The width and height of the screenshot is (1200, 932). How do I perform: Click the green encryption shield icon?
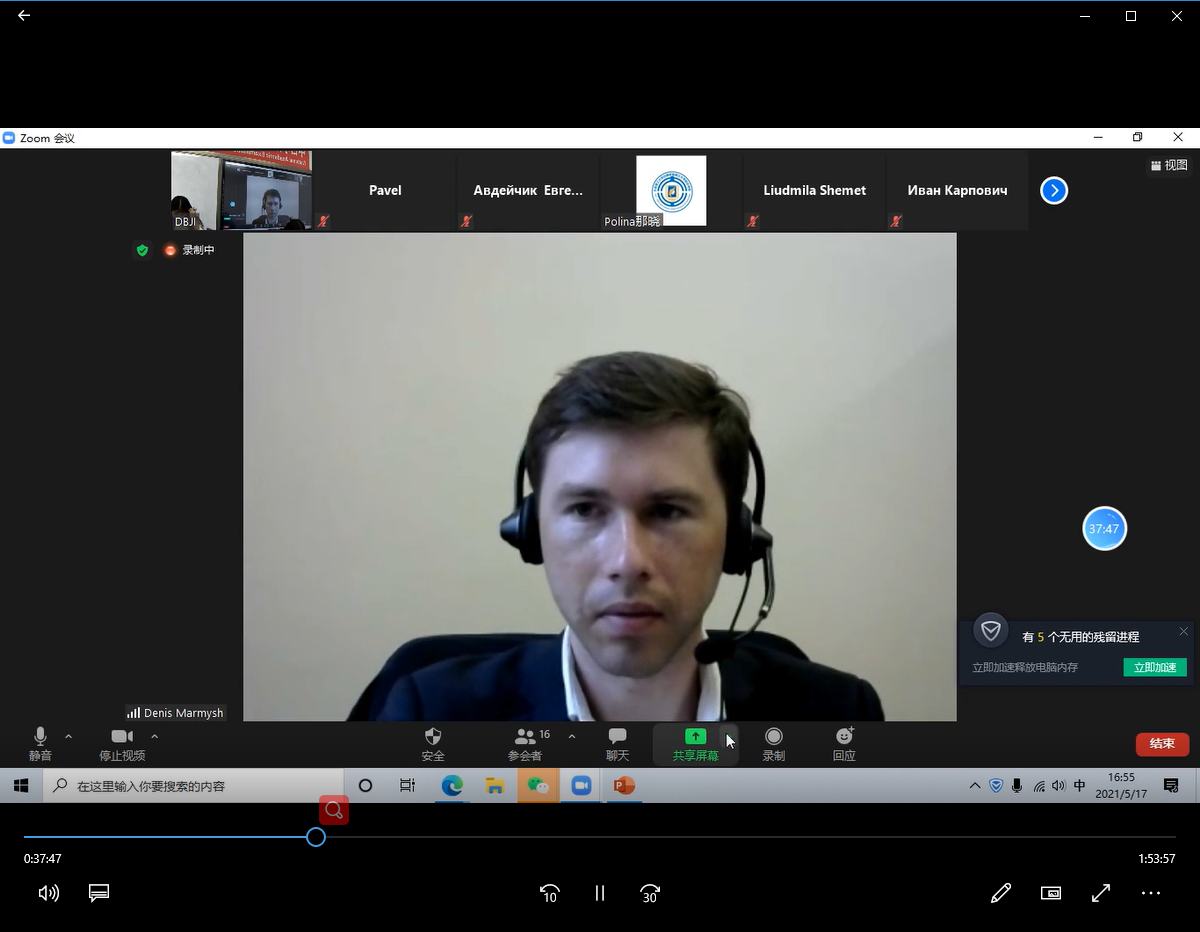[x=142, y=250]
